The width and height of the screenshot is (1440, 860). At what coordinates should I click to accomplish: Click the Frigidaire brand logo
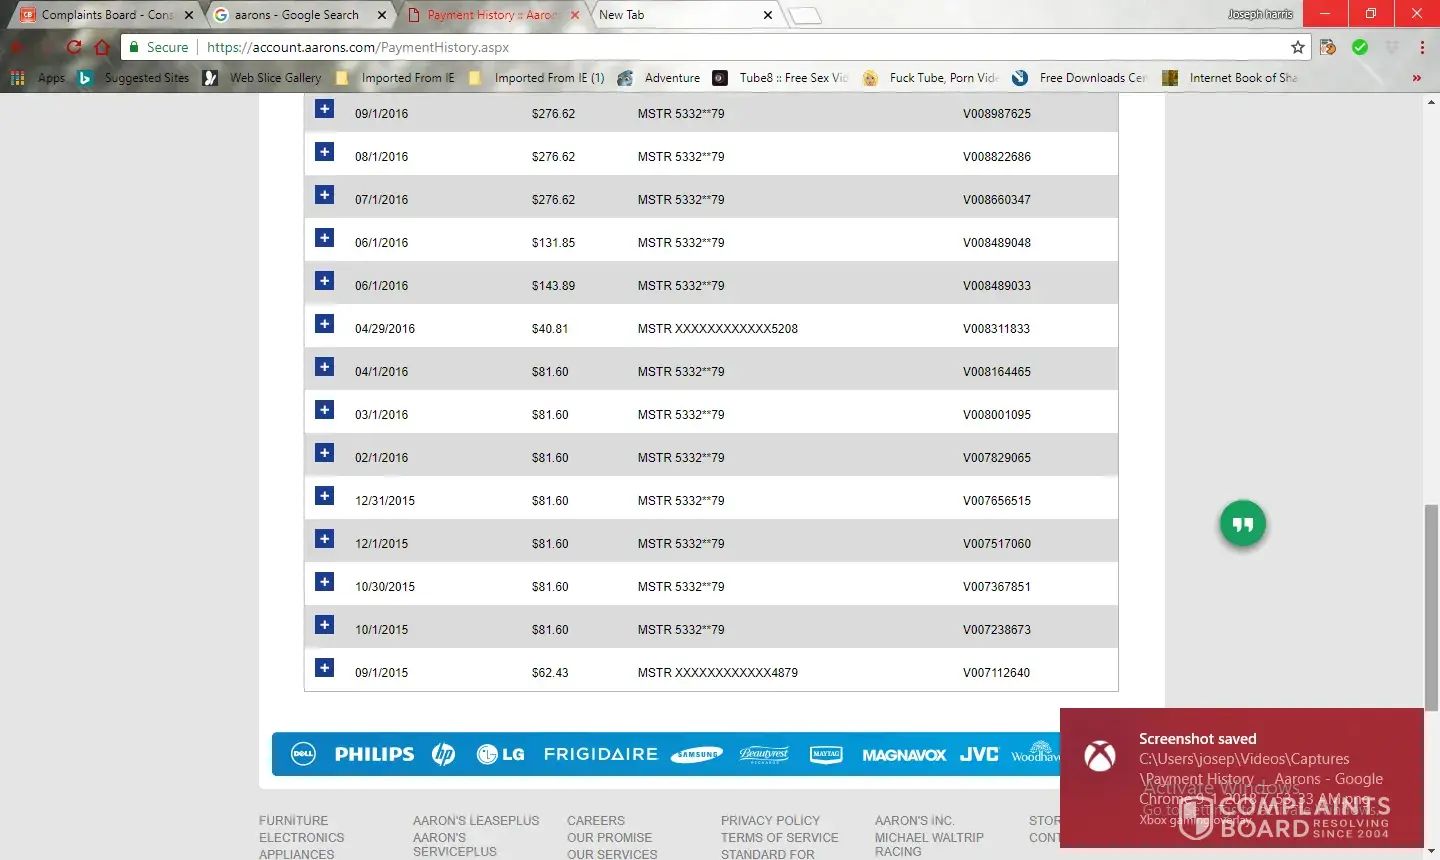click(601, 754)
